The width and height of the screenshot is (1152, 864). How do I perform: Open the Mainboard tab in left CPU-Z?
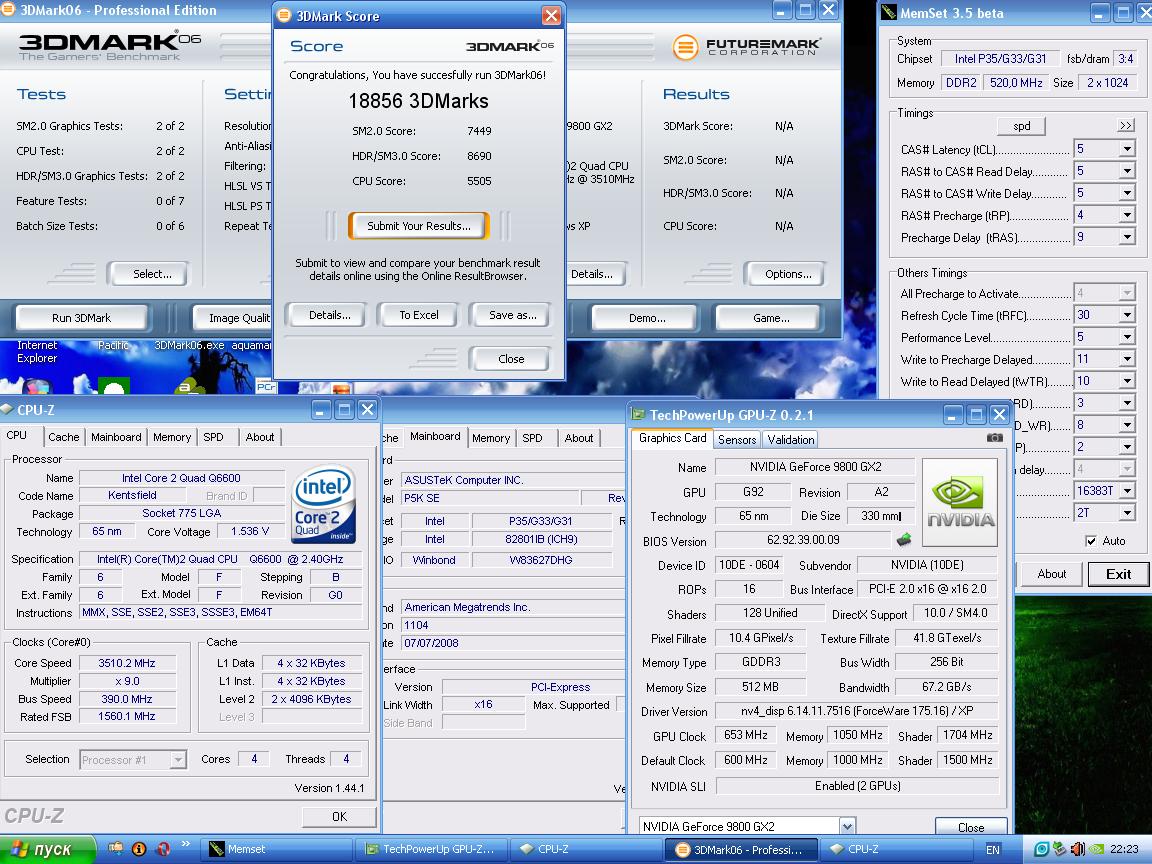(116, 437)
